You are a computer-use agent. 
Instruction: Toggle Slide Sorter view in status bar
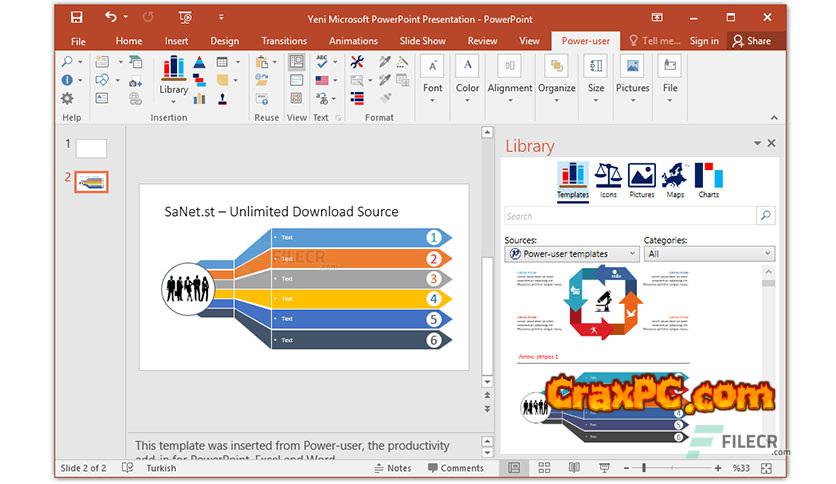coord(544,467)
